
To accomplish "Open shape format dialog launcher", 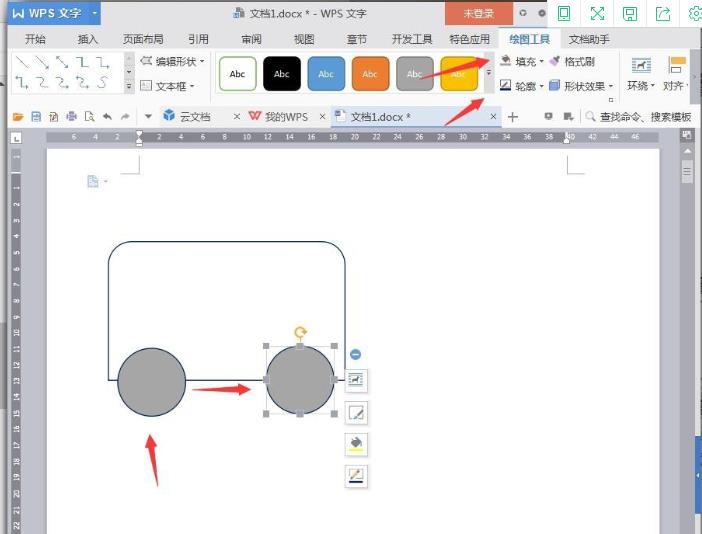I will (611, 100).
